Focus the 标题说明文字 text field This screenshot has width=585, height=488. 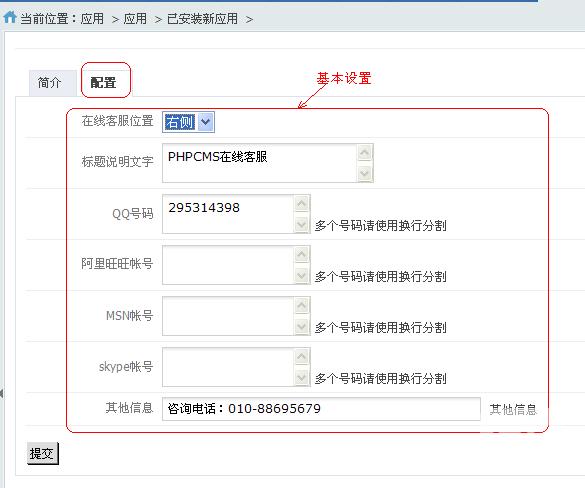click(260, 163)
